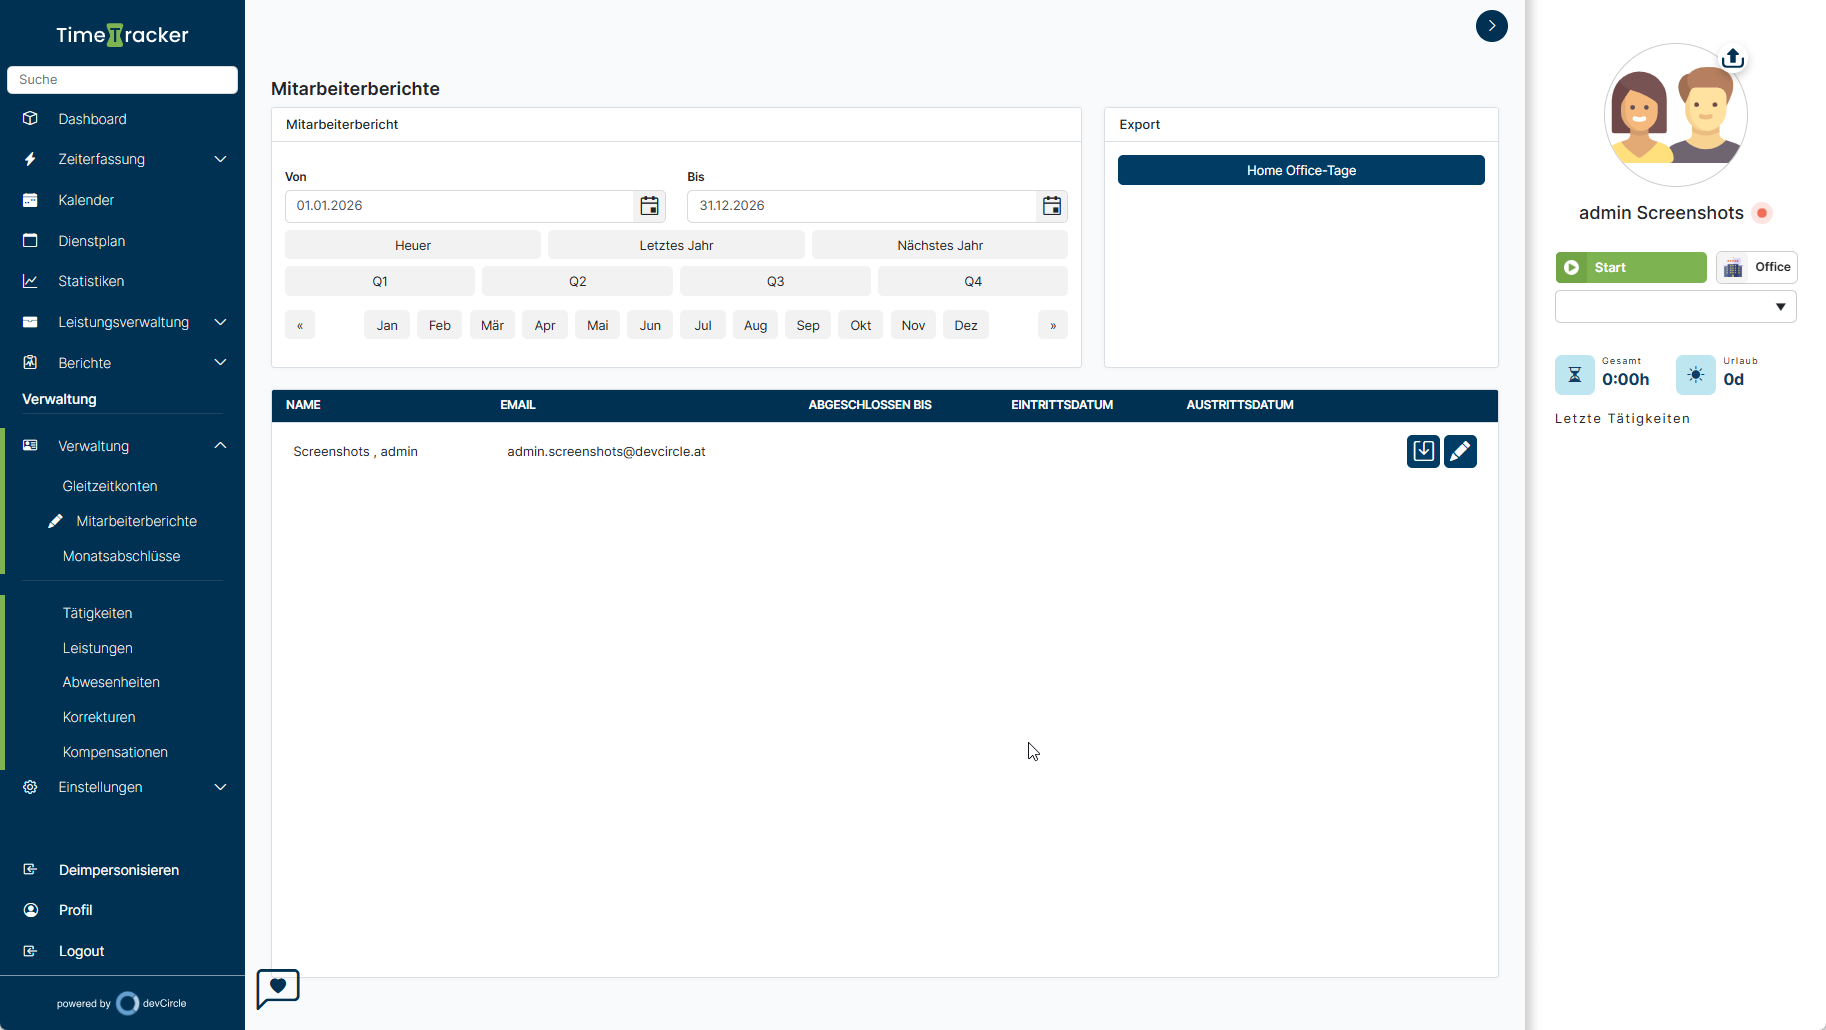Collapse the Verwaltung submenu chevron
The height and width of the screenshot is (1030, 1826).
(x=220, y=445)
